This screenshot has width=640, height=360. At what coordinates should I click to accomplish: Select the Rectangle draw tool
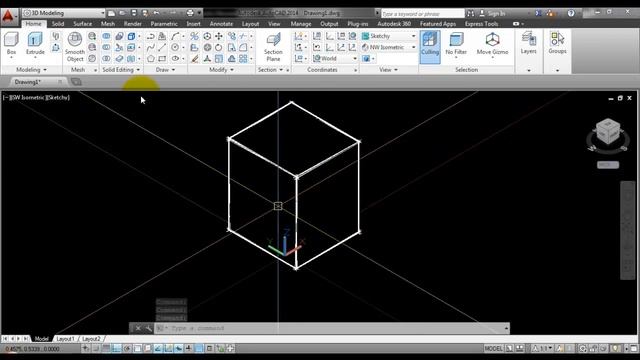[x=162, y=59]
